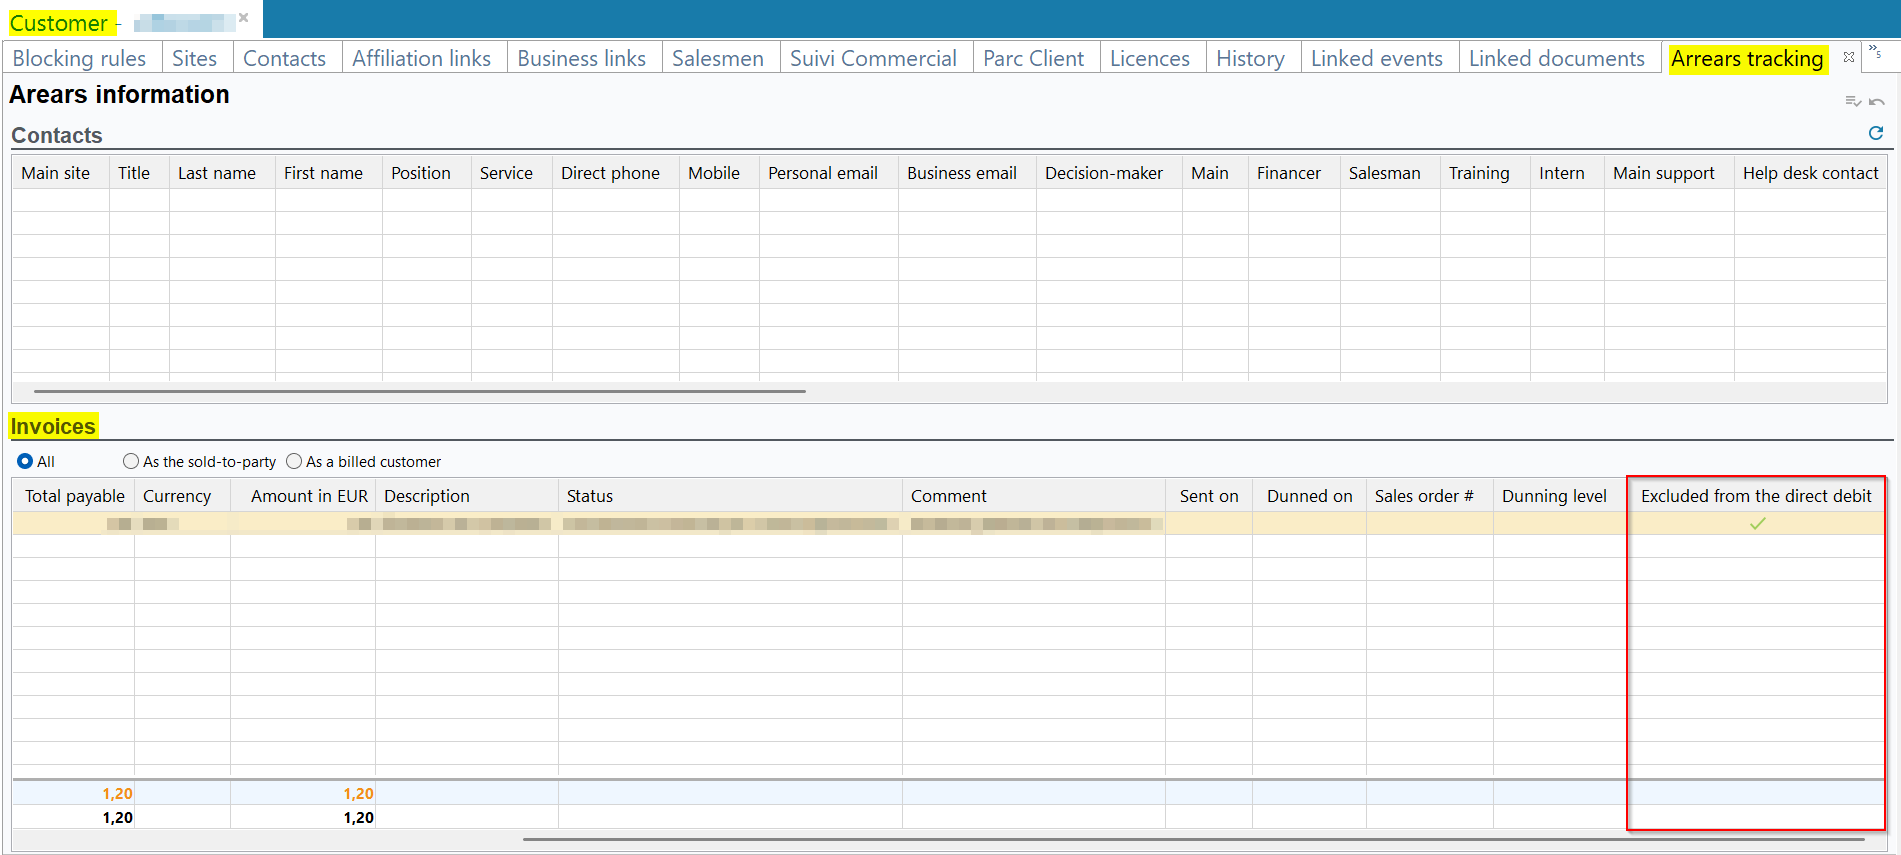
Task: Open the Blocking rules tab
Action: 79,59
